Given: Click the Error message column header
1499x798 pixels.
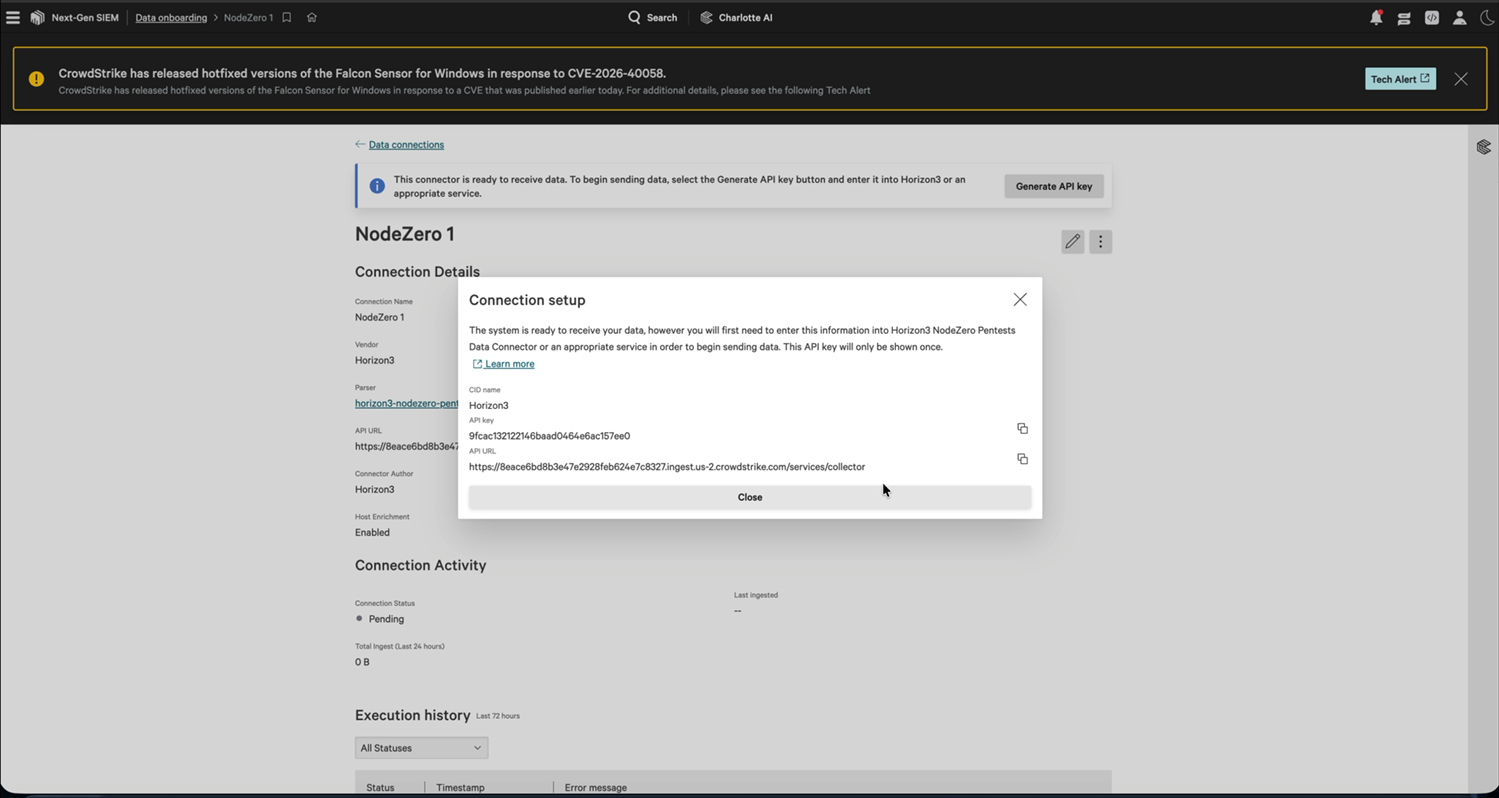Looking at the screenshot, I should pyautogui.click(x=595, y=787).
